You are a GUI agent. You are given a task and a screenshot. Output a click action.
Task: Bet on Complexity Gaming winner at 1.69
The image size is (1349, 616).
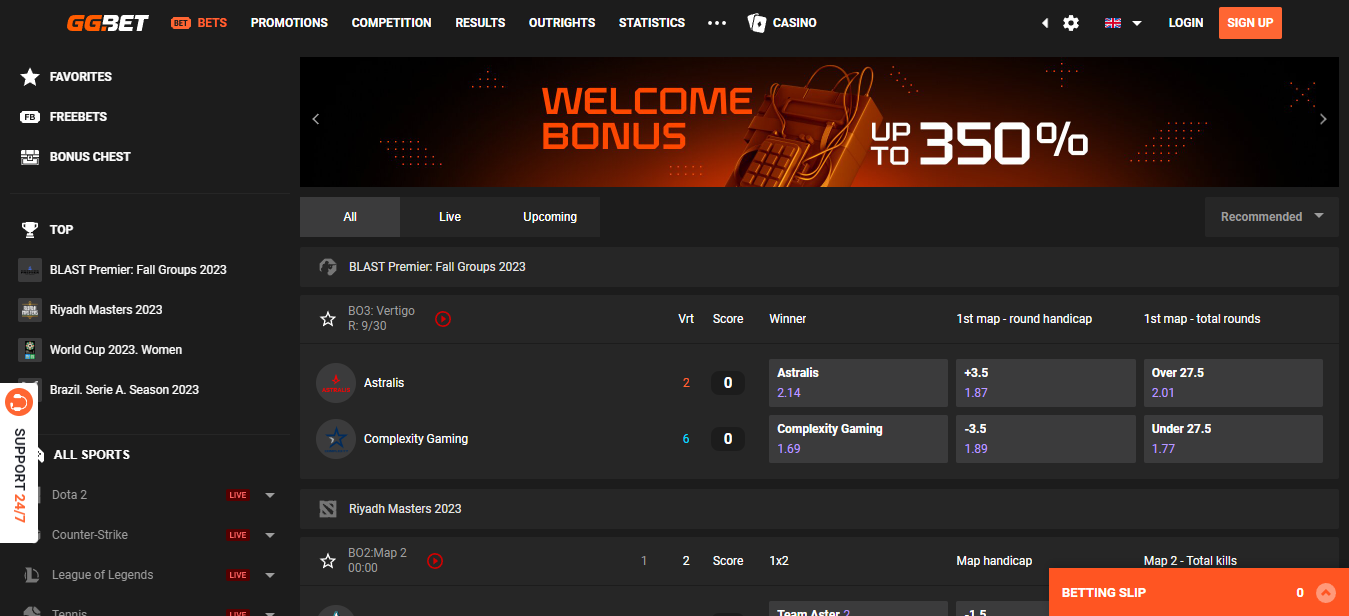(857, 439)
